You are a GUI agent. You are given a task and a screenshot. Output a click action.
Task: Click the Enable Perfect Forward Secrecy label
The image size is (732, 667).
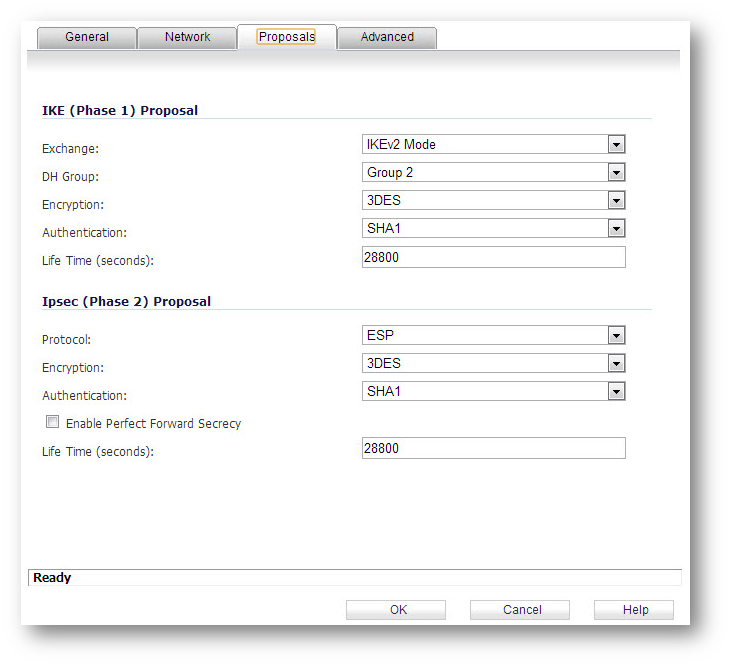click(x=154, y=423)
